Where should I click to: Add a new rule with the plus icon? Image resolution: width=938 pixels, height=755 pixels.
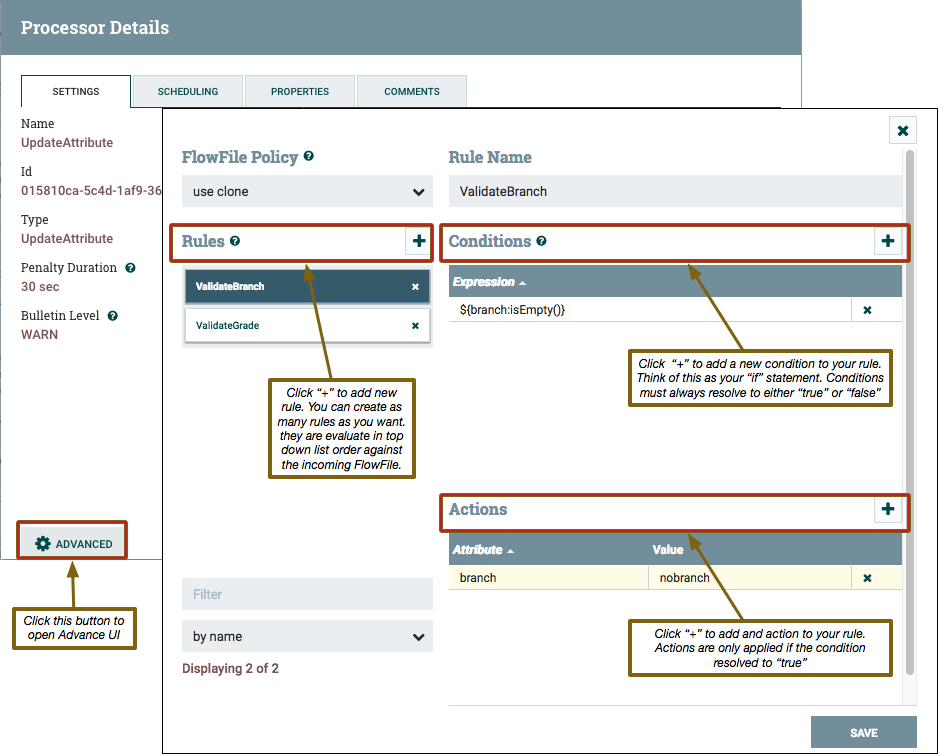tap(419, 241)
